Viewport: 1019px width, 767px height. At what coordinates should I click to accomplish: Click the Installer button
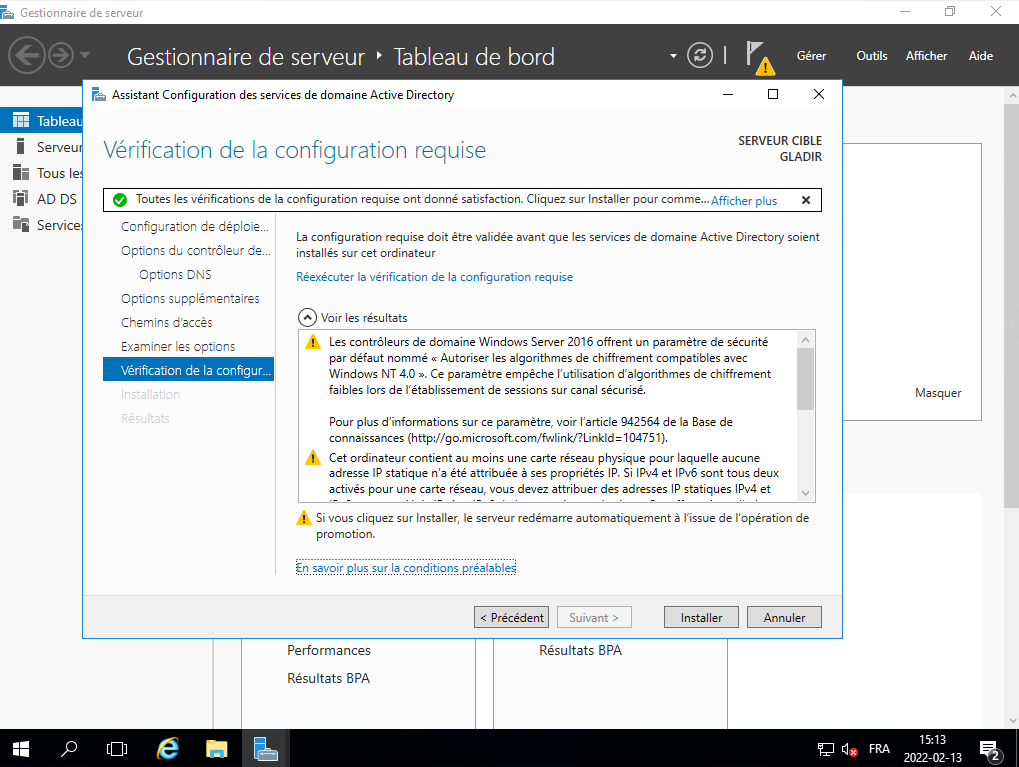pyautogui.click(x=701, y=618)
